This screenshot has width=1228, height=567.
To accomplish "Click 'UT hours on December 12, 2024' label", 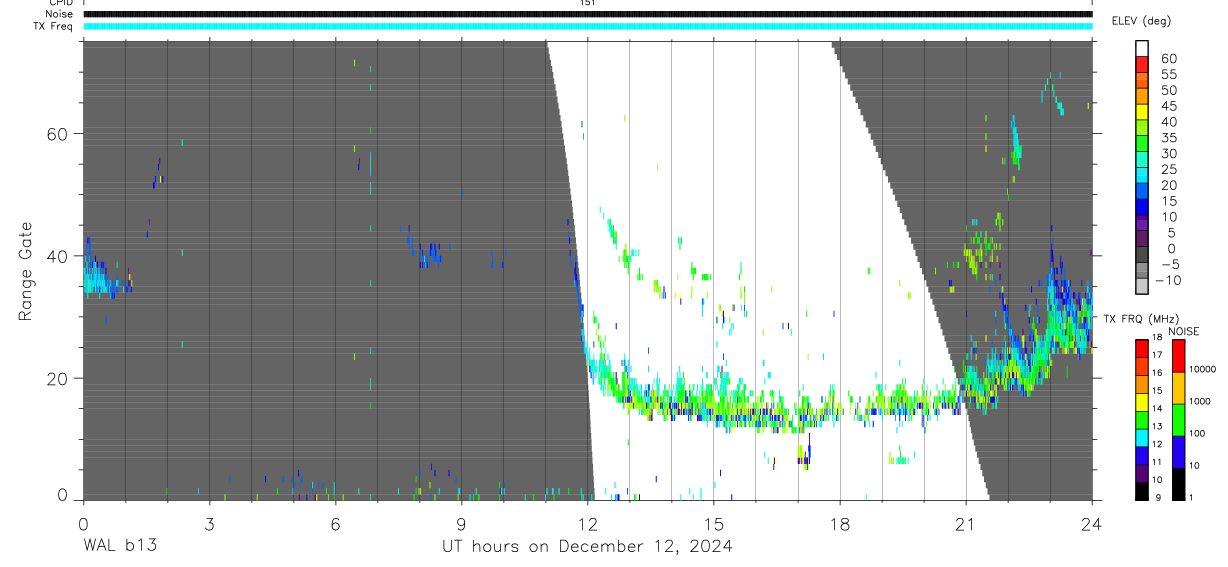I will pyautogui.click(x=588, y=546).
